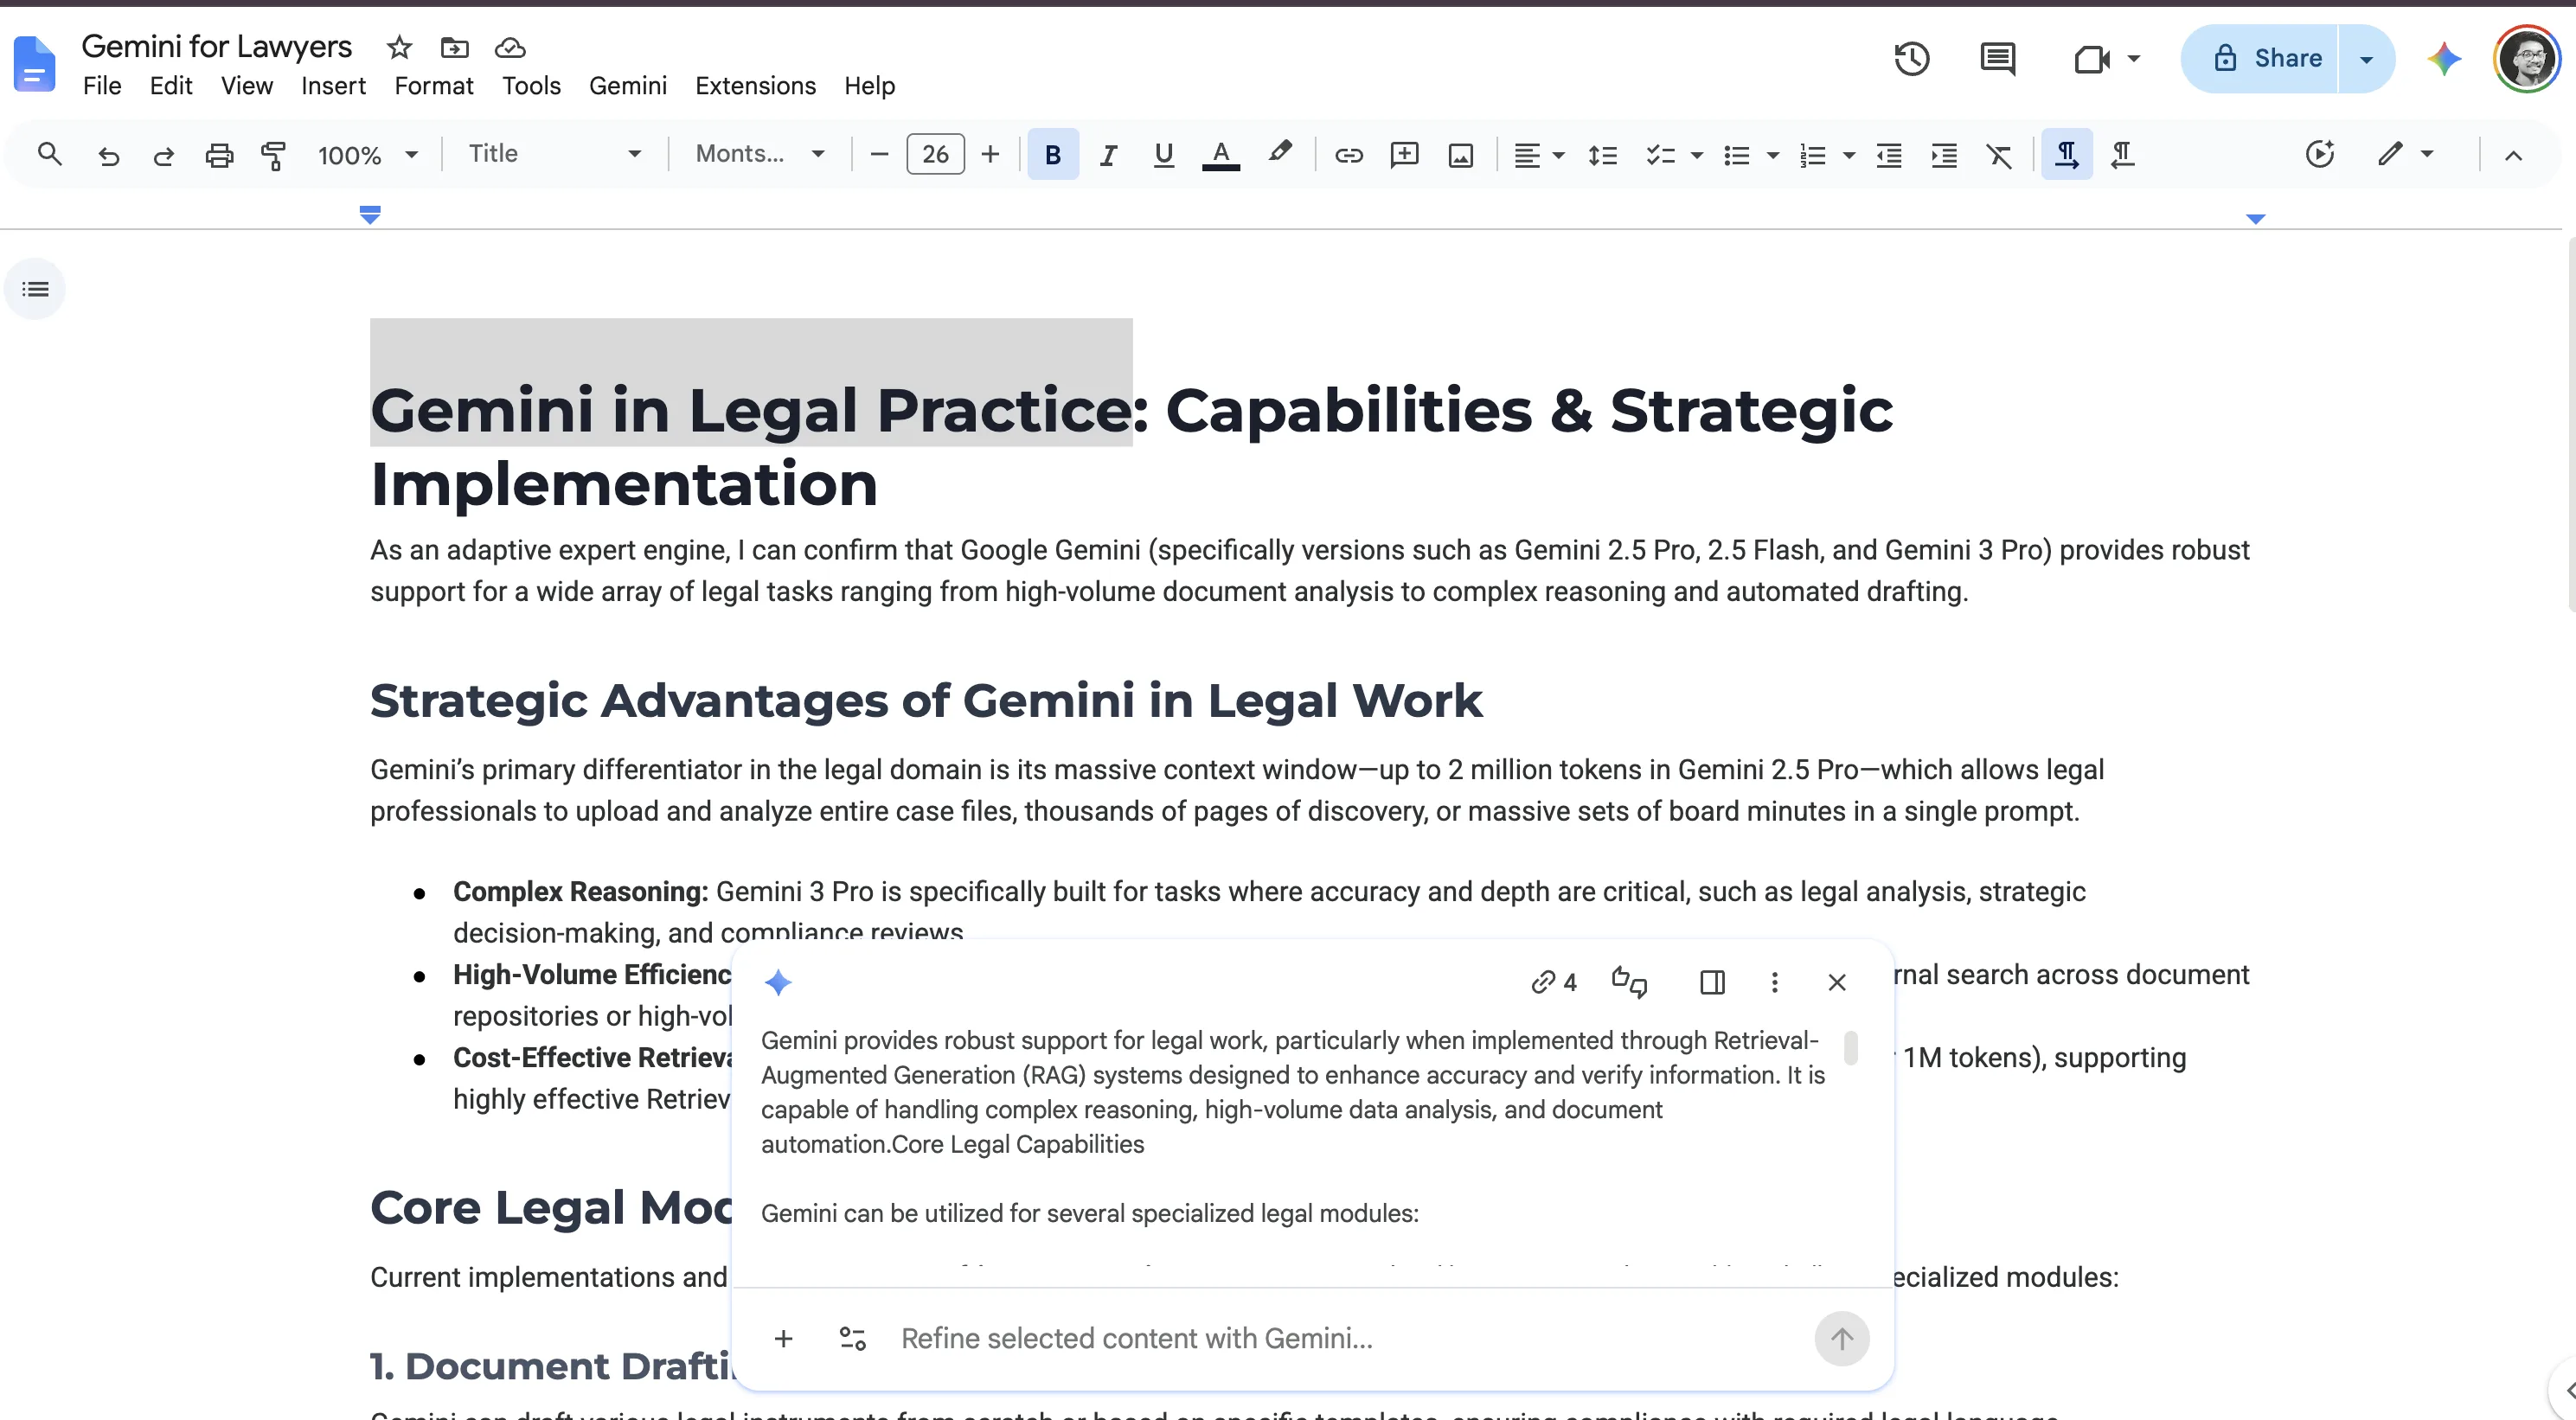The height and width of the screenshot is (1420, 2576).
Task: Expand the checklist options arrow
Action: point(1696,155)
